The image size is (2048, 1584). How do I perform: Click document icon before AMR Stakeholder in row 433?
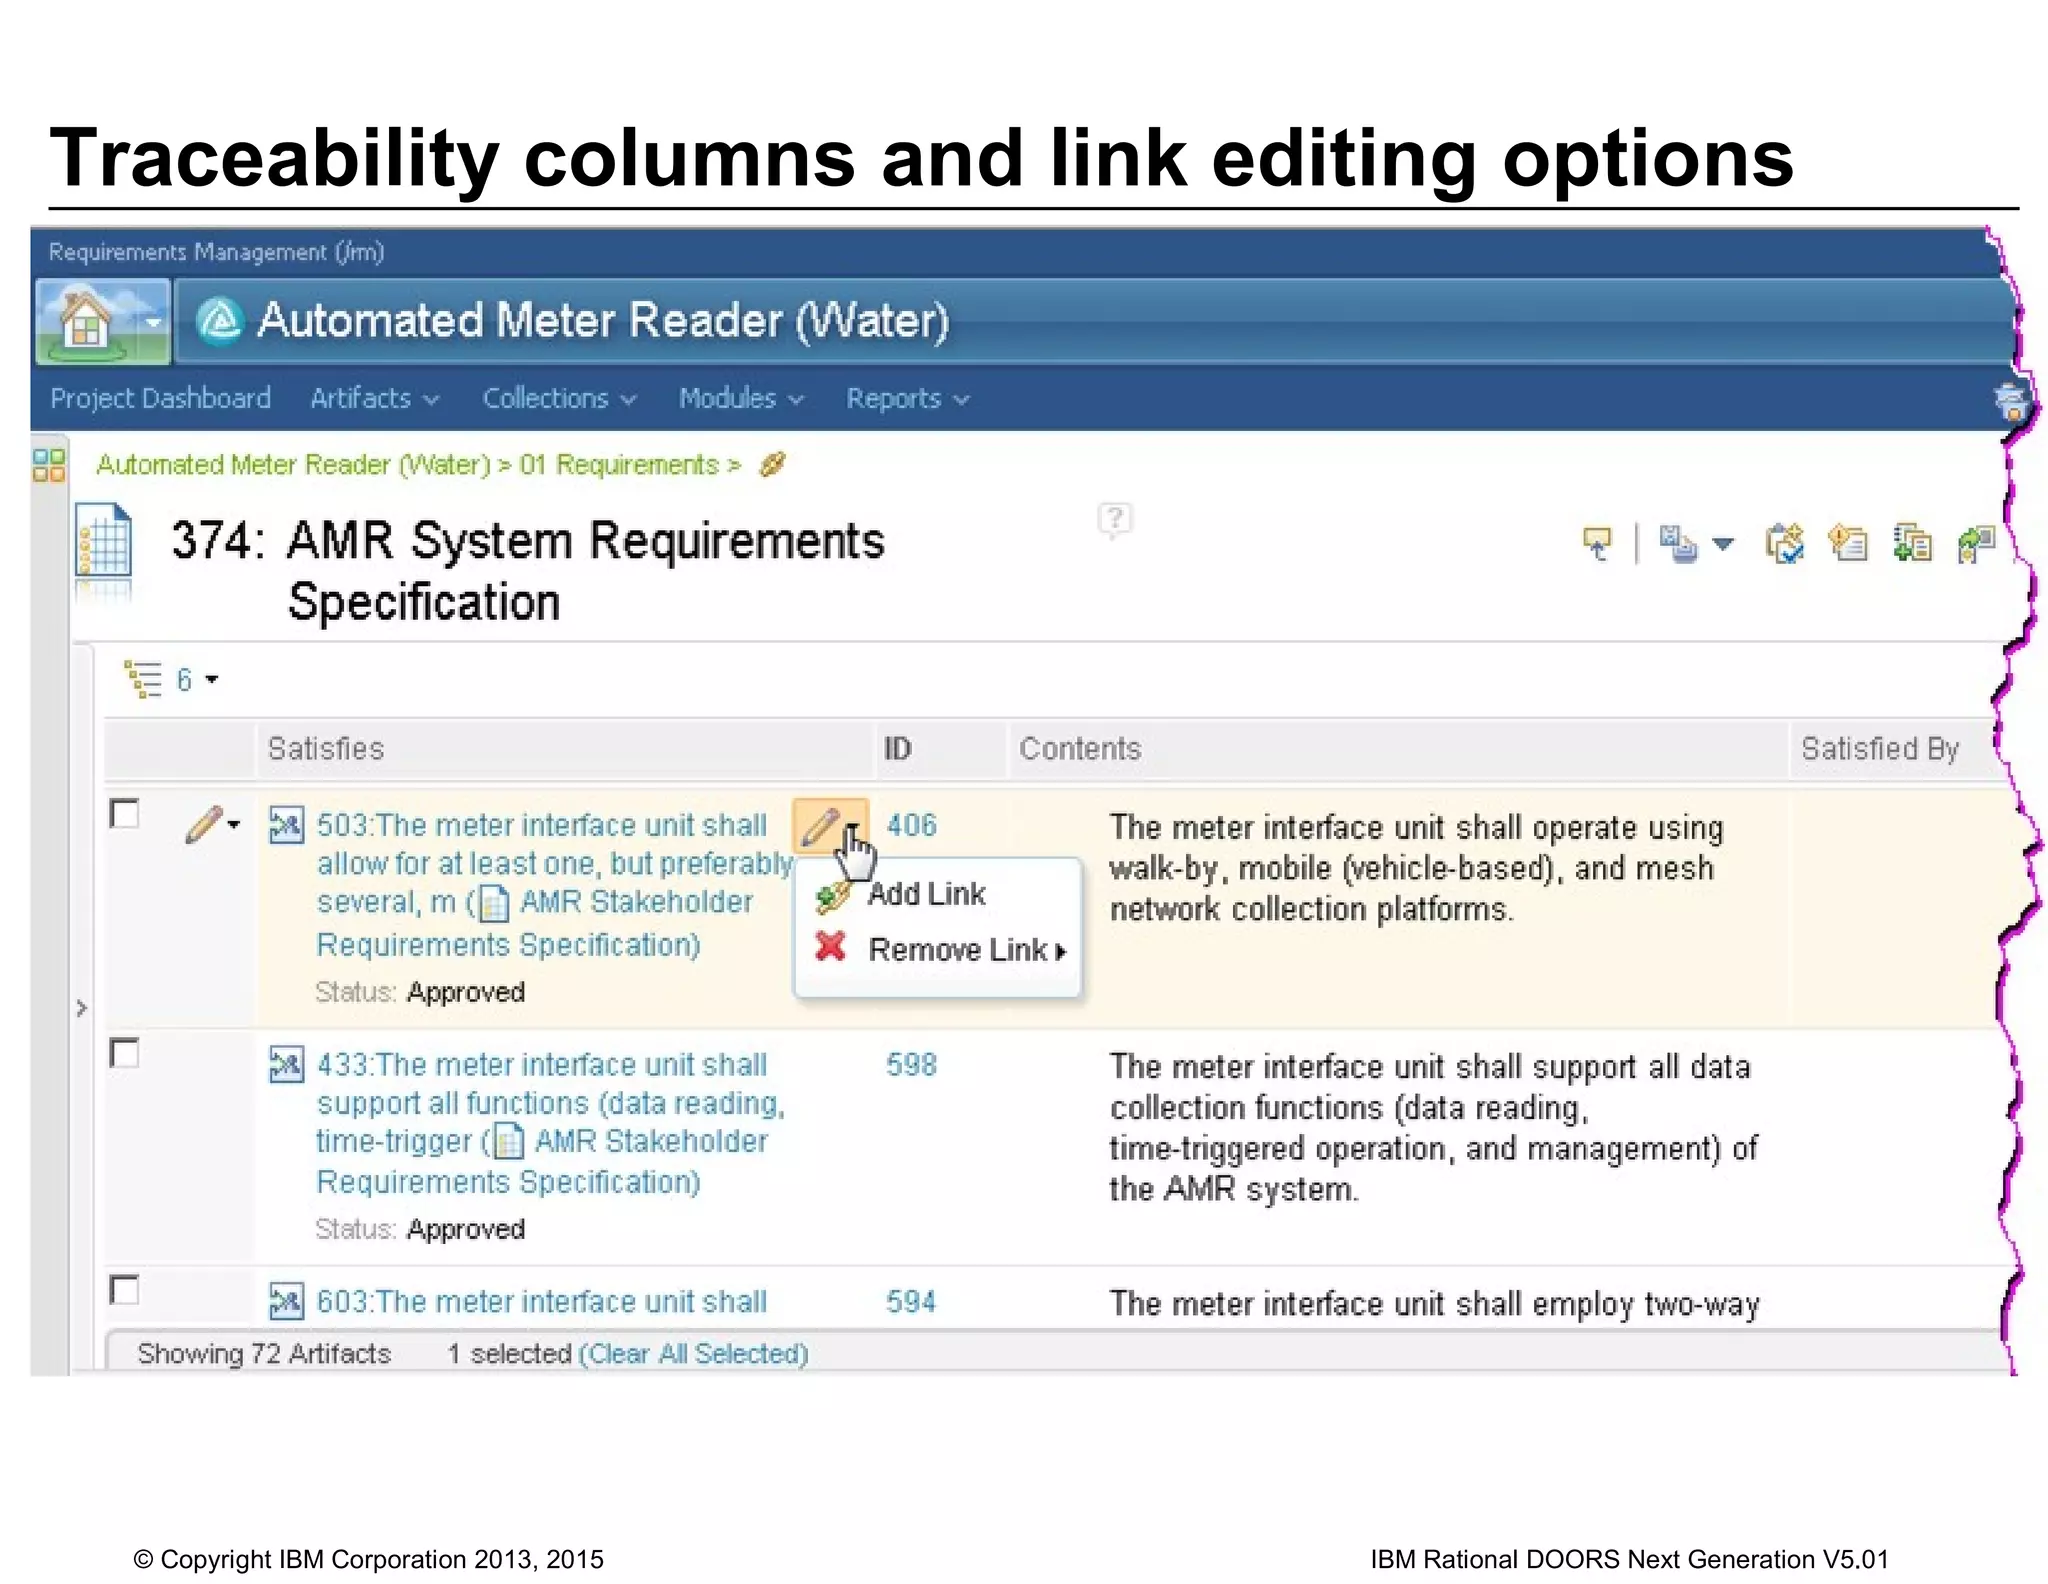pyautogui.click(x=509, y=1141)
